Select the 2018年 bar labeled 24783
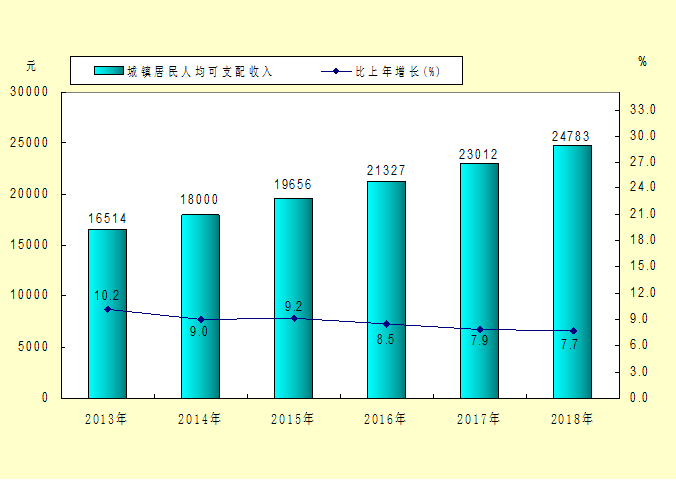Viewport: 676px width, 481px height. tap(573, 272)
